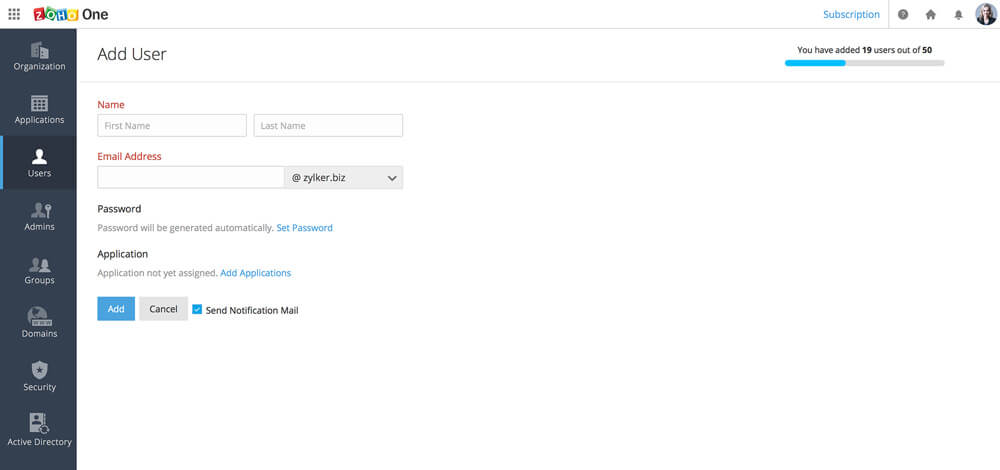Focus the First Name field
Viewport: 1000px width, 470px height.
(172, 126)
